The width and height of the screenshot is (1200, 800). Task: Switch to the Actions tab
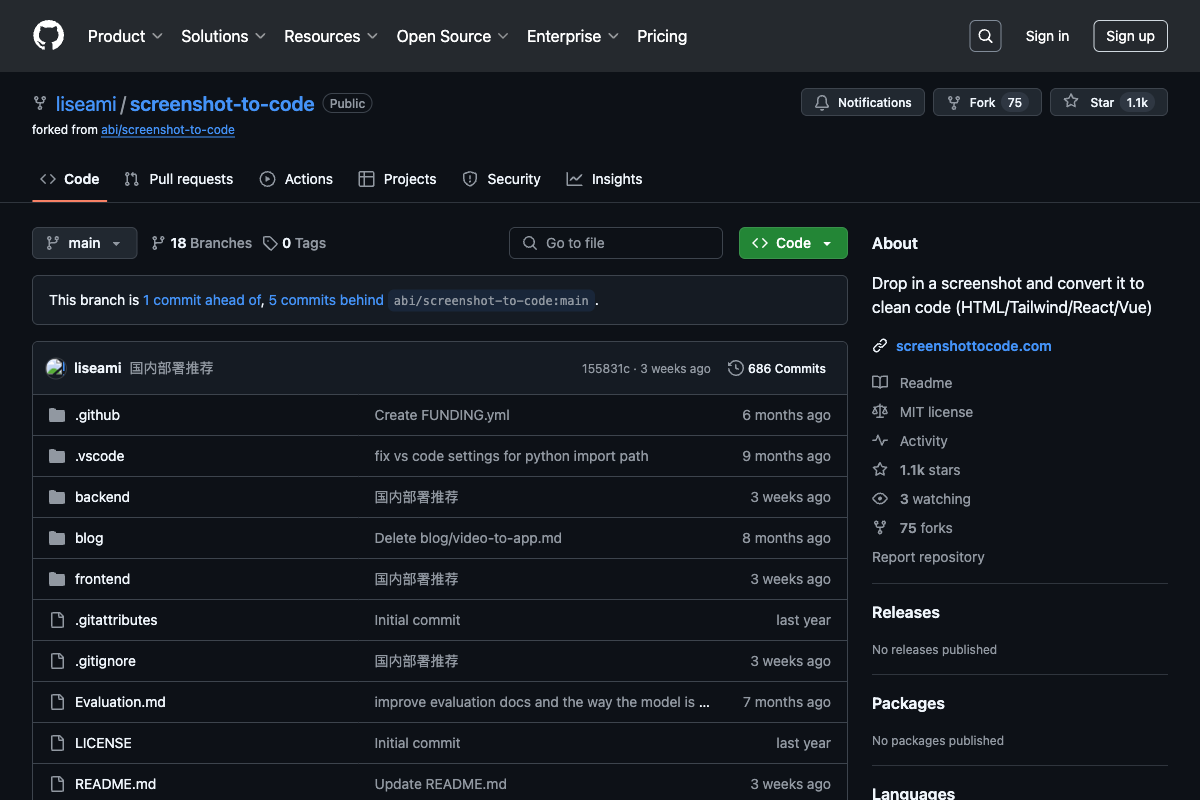pyautogui.click(x=296, y=179)
